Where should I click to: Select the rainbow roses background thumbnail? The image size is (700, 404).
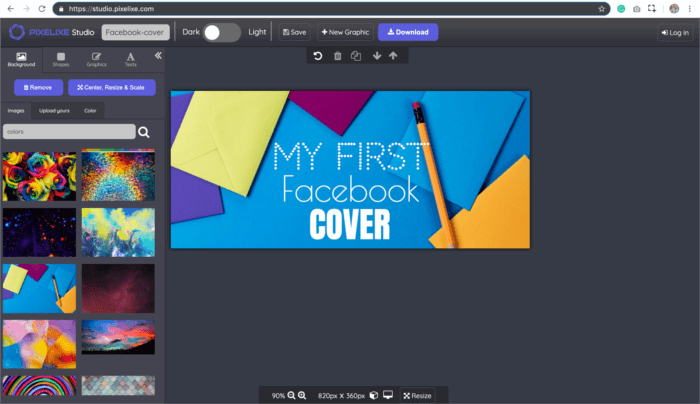coord(39,177)
